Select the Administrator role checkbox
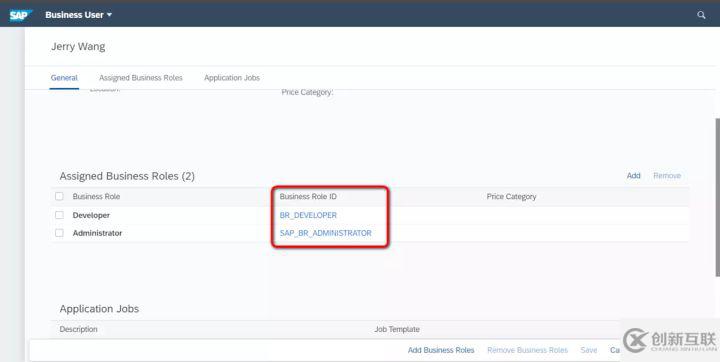 click(59, 233)
